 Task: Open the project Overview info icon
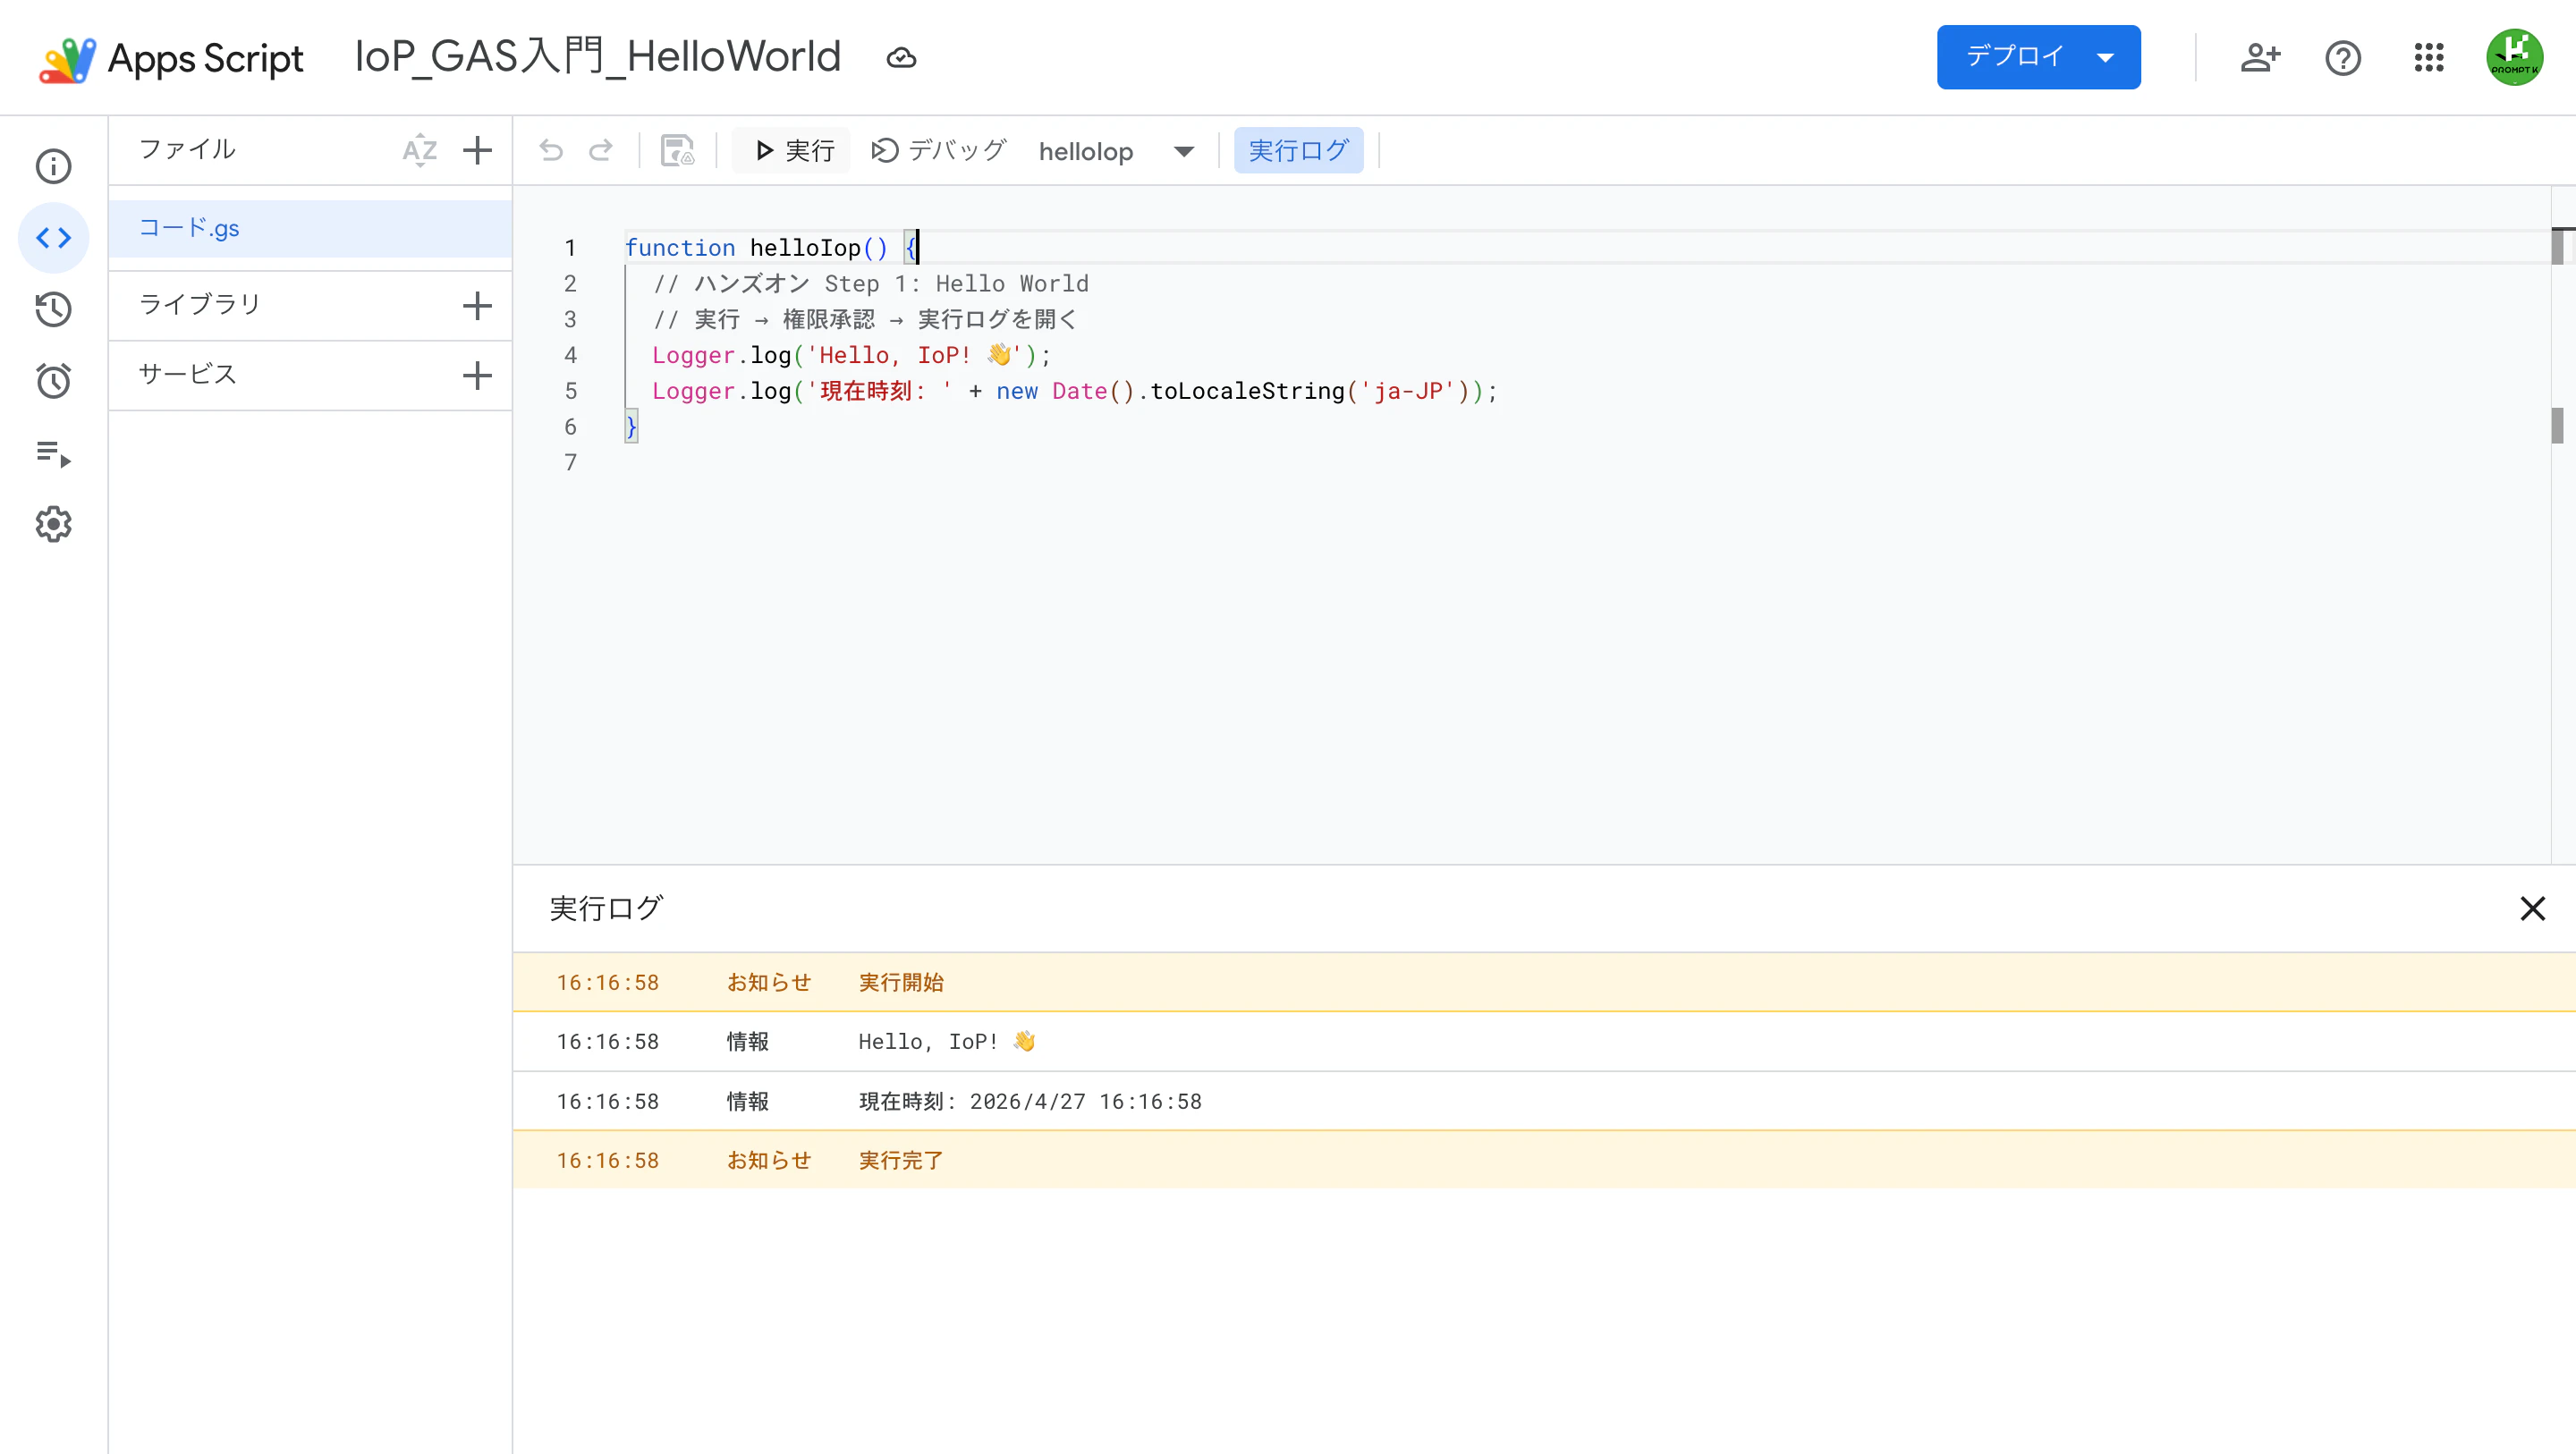(x=54, y=166)
